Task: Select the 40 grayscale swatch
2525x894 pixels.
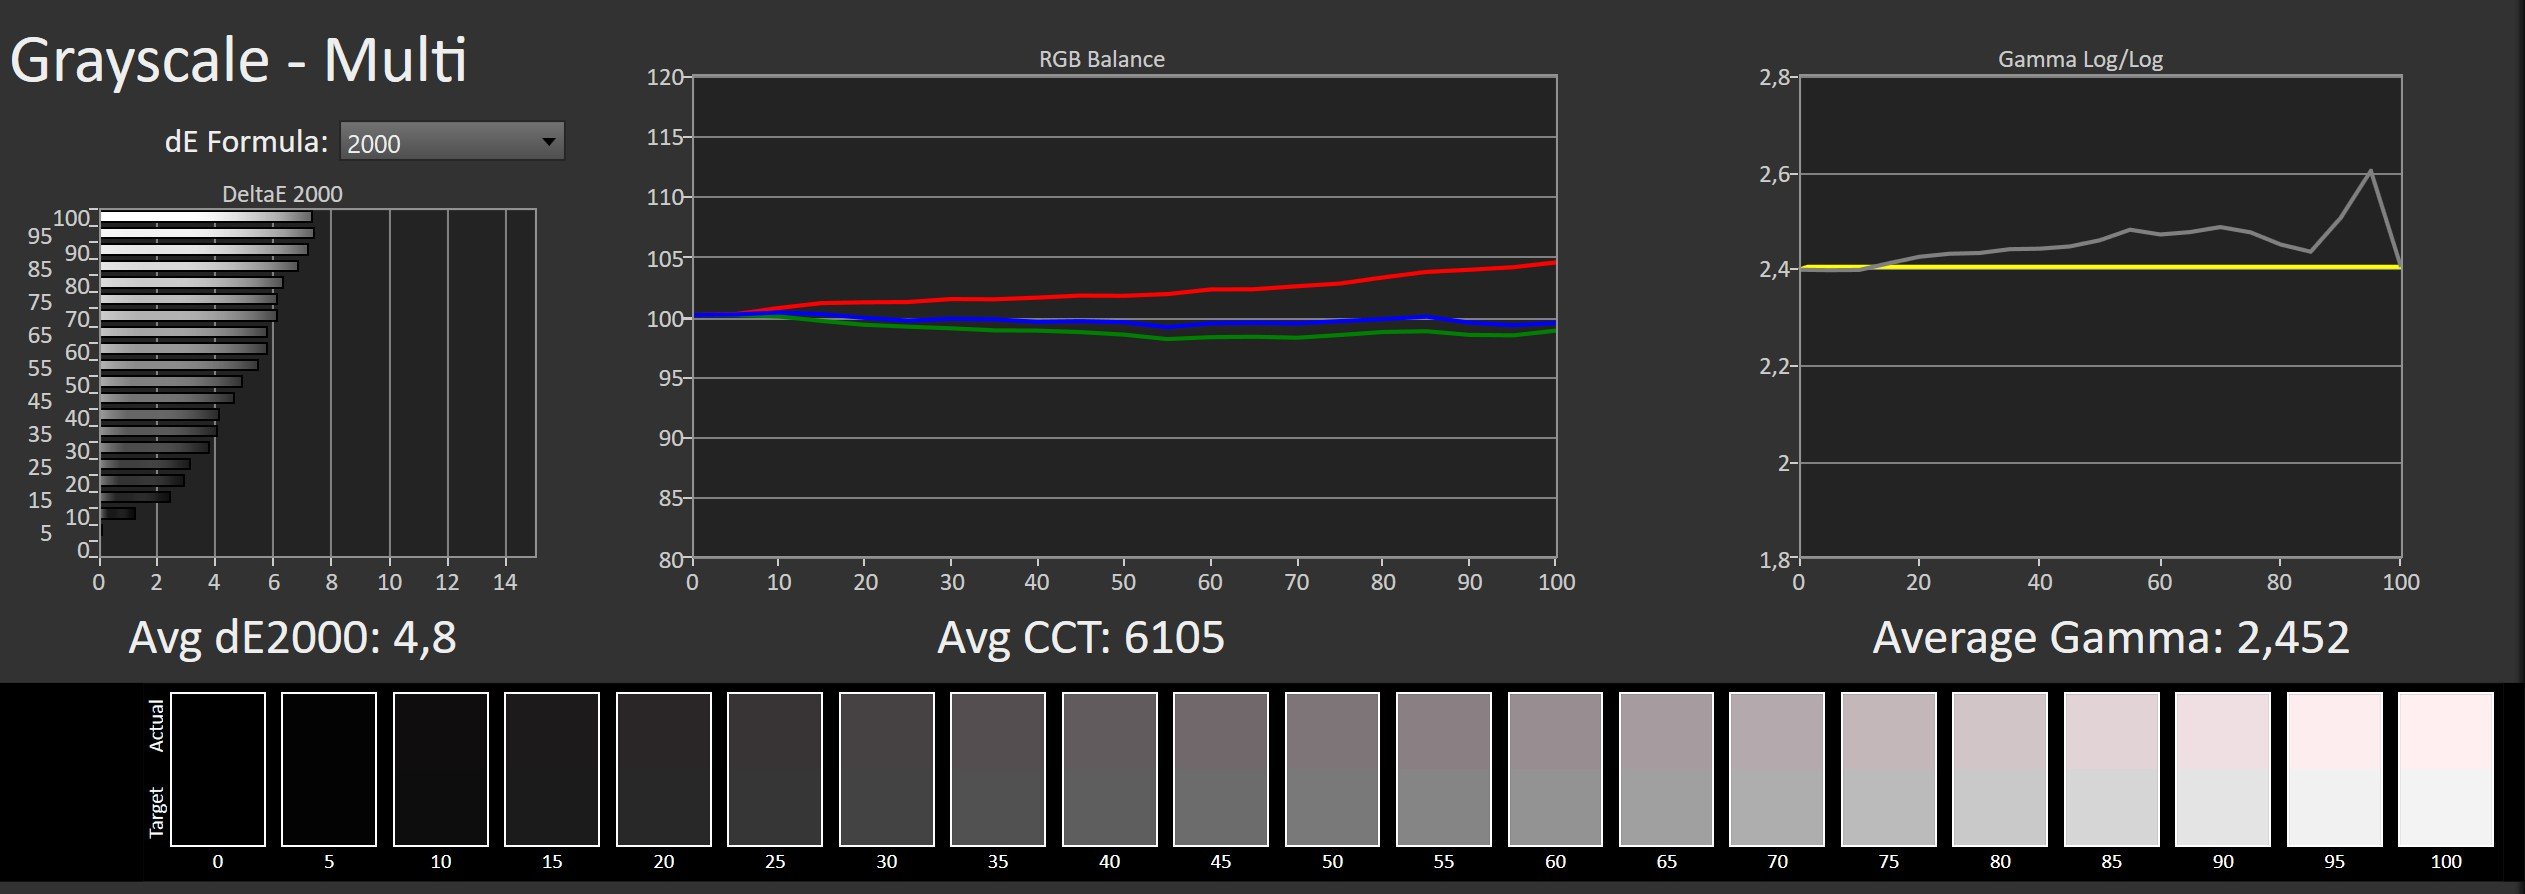Action: click(x=1110, y=769)
